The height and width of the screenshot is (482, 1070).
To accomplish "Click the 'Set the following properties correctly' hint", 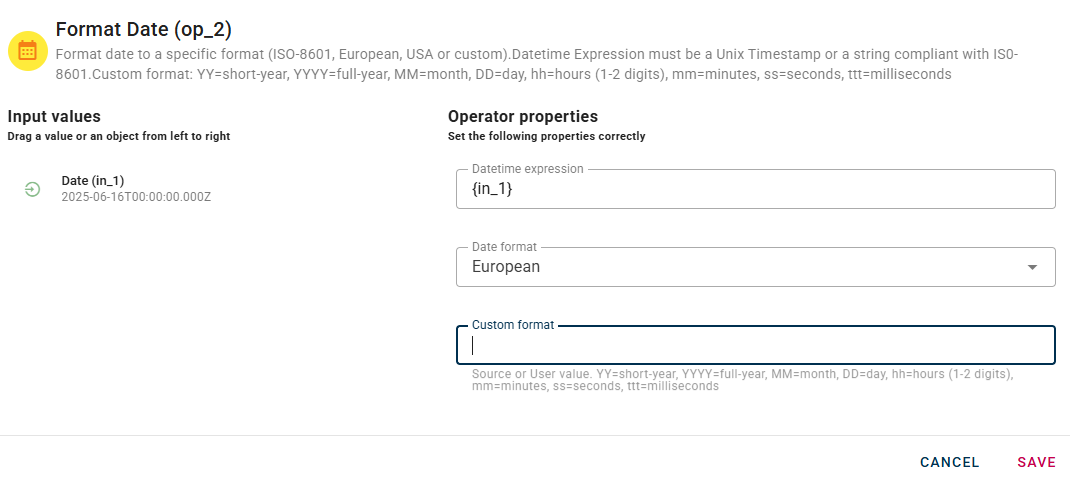I will (x=546, y=136).
